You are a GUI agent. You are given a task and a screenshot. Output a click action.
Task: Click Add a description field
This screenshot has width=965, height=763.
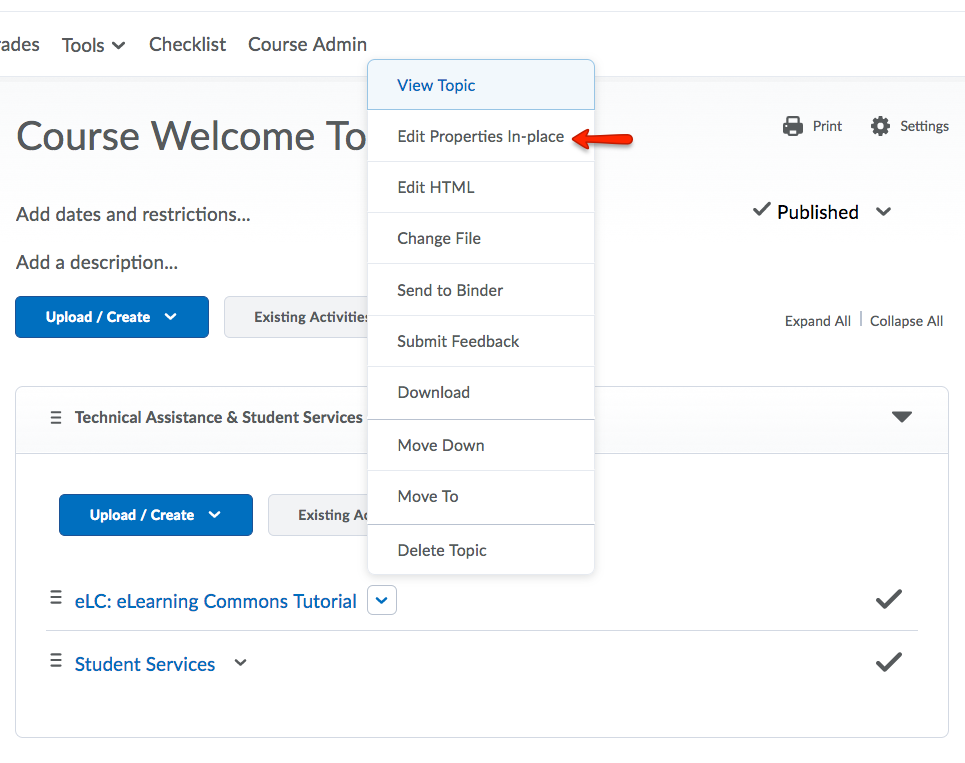click(97, 263)
